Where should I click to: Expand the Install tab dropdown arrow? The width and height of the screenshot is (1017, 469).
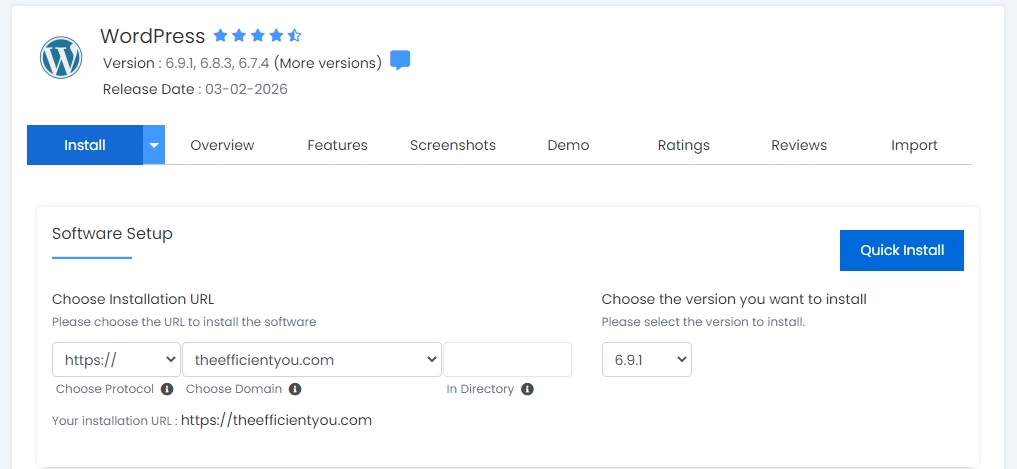pyautogui.click(x=154, y=145)
